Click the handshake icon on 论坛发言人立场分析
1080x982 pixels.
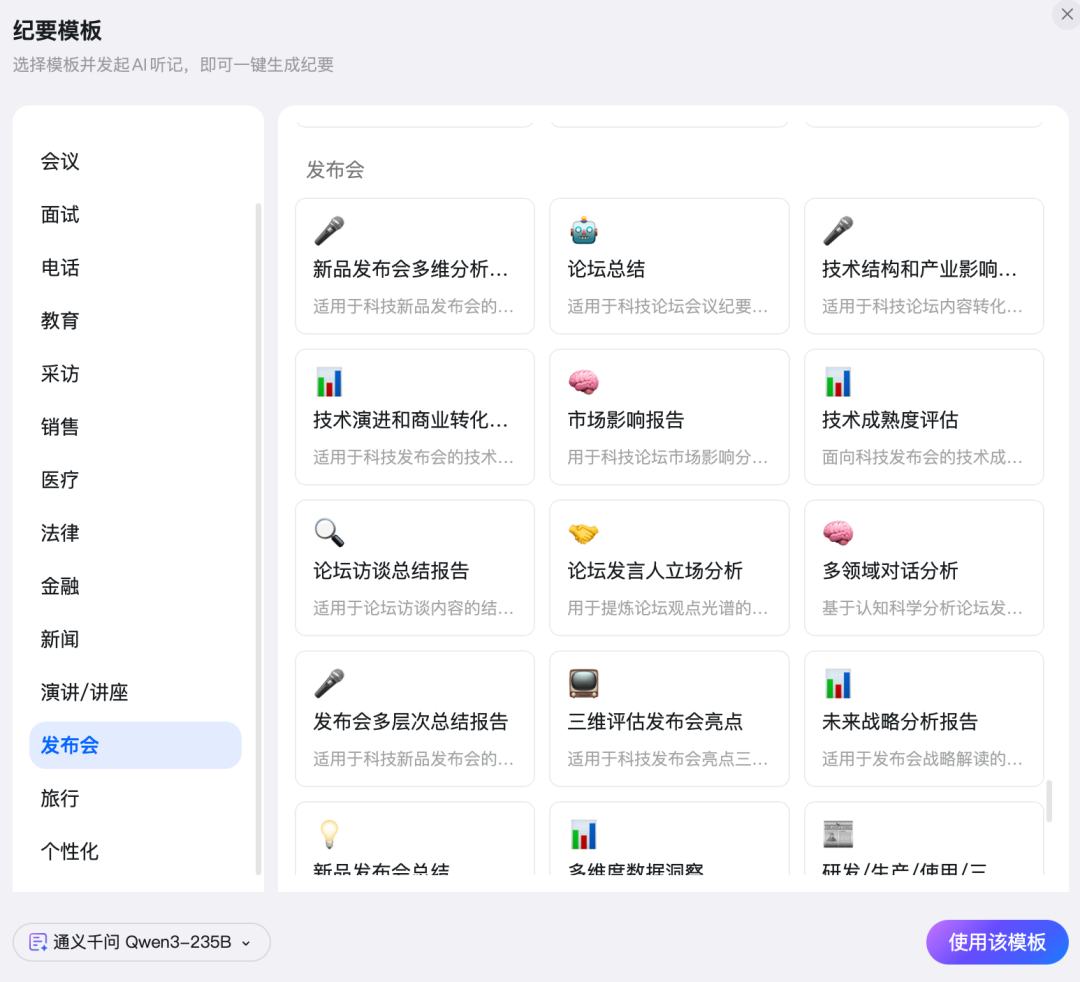click(583, 532)
